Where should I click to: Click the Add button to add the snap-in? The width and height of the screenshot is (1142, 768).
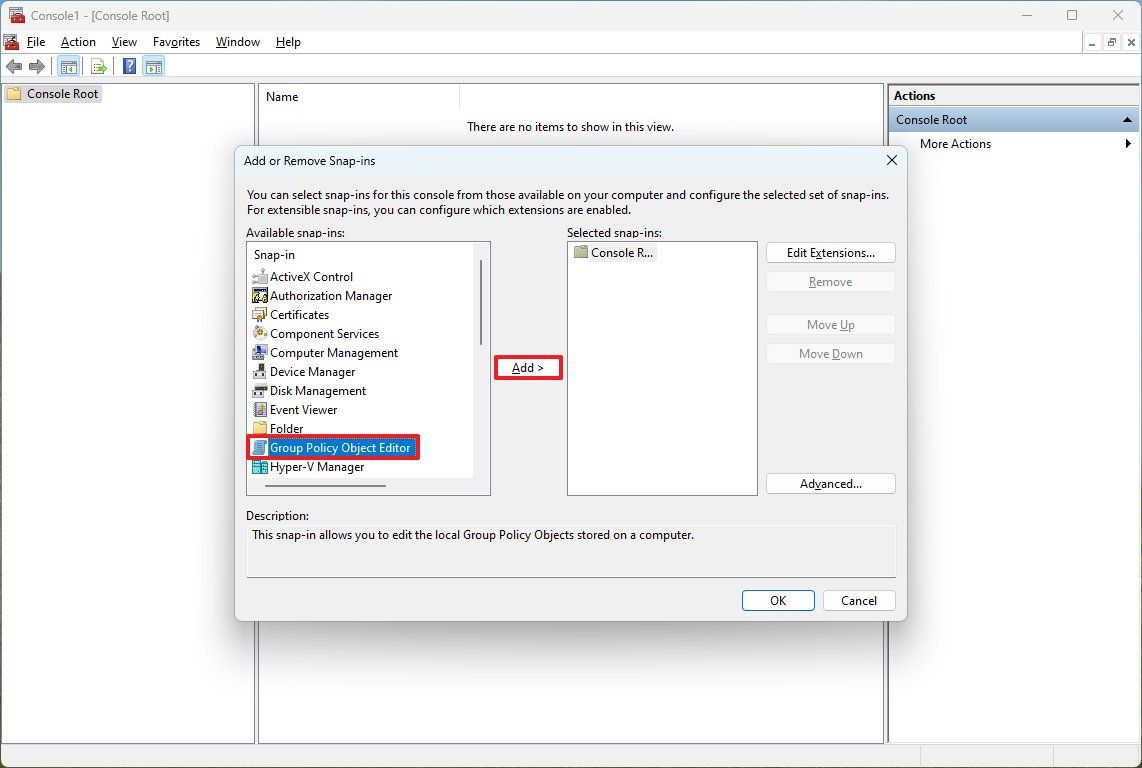click(x=528, y=367)
